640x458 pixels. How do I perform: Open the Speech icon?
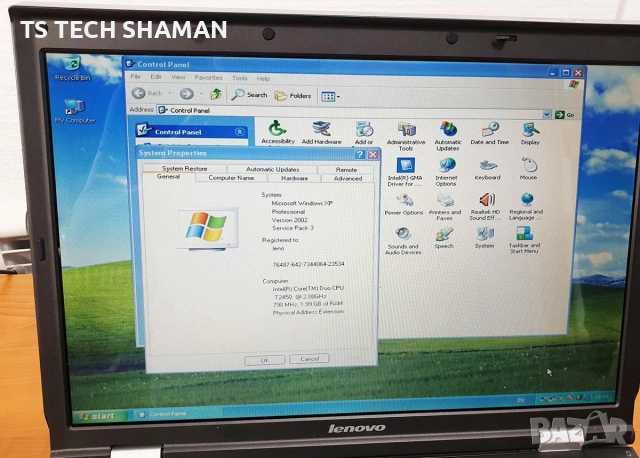tap(444, 238)
